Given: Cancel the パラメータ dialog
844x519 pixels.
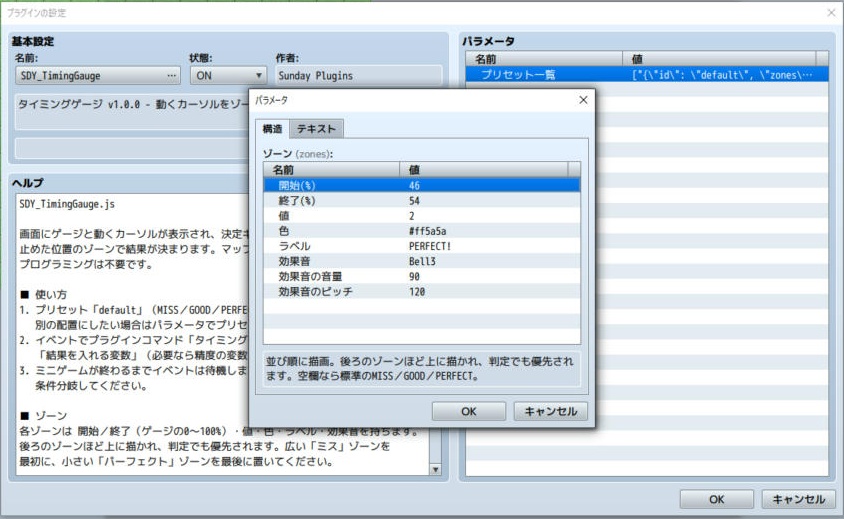Looking at the screenshot, I should [x=550, y=411].
